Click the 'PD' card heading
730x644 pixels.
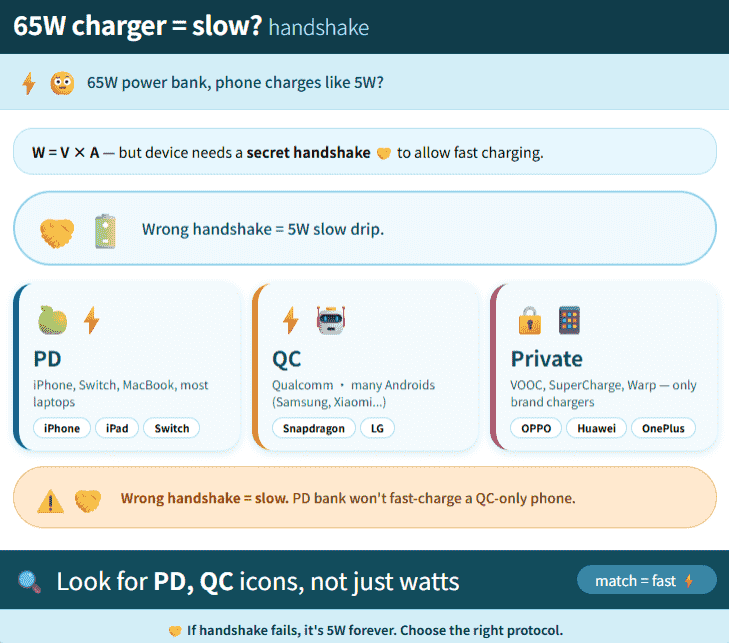[47, 359]
